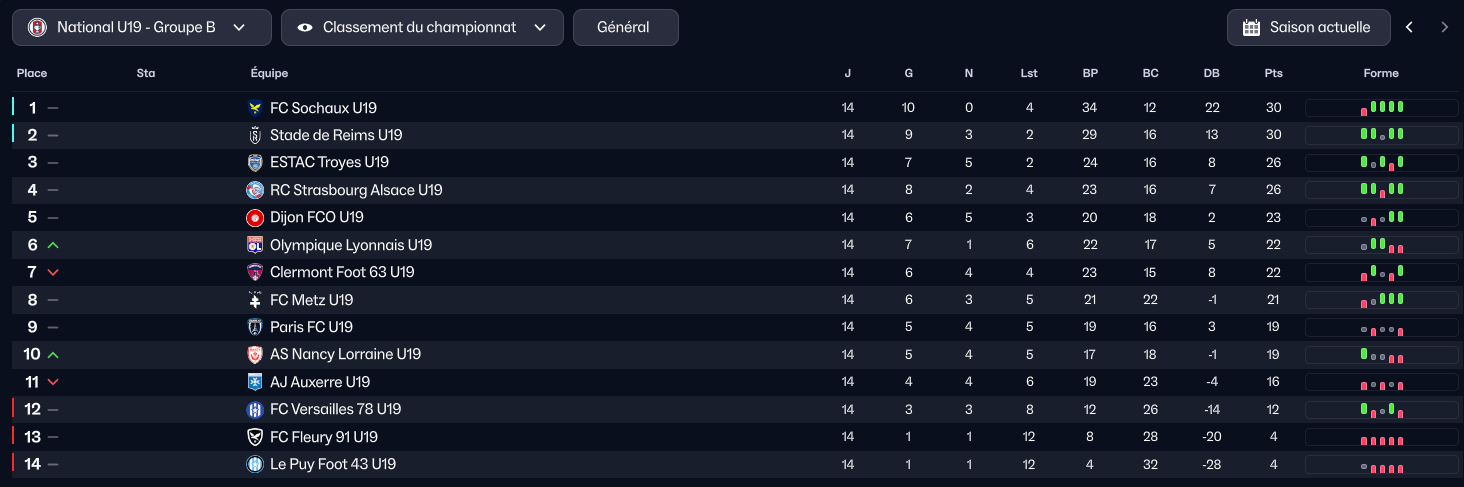This screenshot has height=487, width=1464.
Task: Sort the table by Équipe column header
Action: 269,73
